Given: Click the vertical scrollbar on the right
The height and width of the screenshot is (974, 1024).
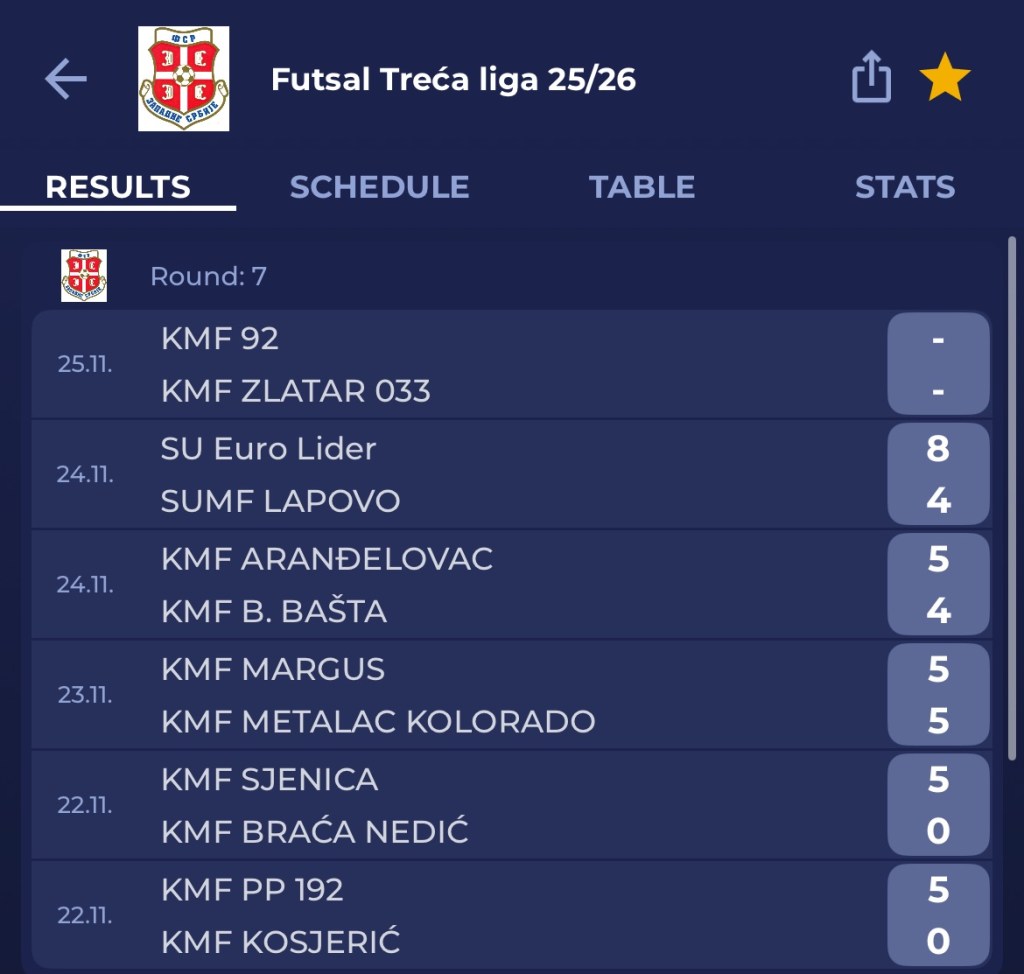Looking at the screenshot, I should (x=1012, y=500).
